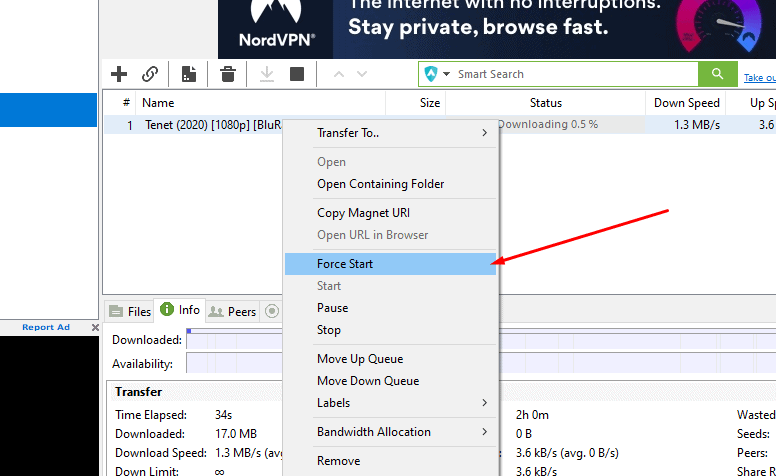Sort torrents by the Name column header
This screenshot has width=776, height=476.
[158, 103]
